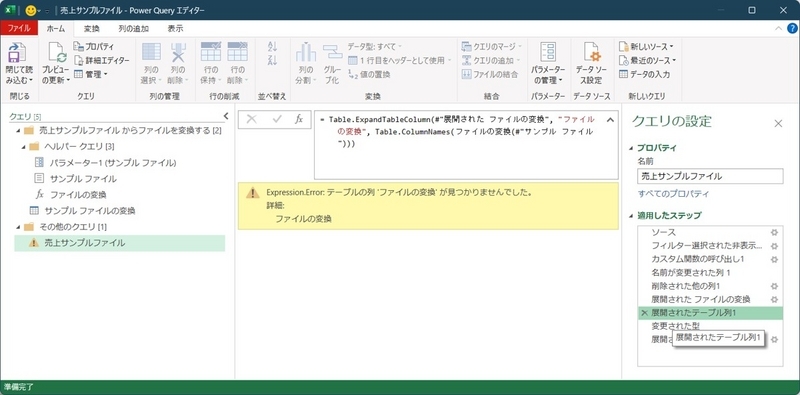This screenshot has width=800, height=395.
Task: Open Recent Sources (最近のソース) dropdown
Action: tap(647, 60)
